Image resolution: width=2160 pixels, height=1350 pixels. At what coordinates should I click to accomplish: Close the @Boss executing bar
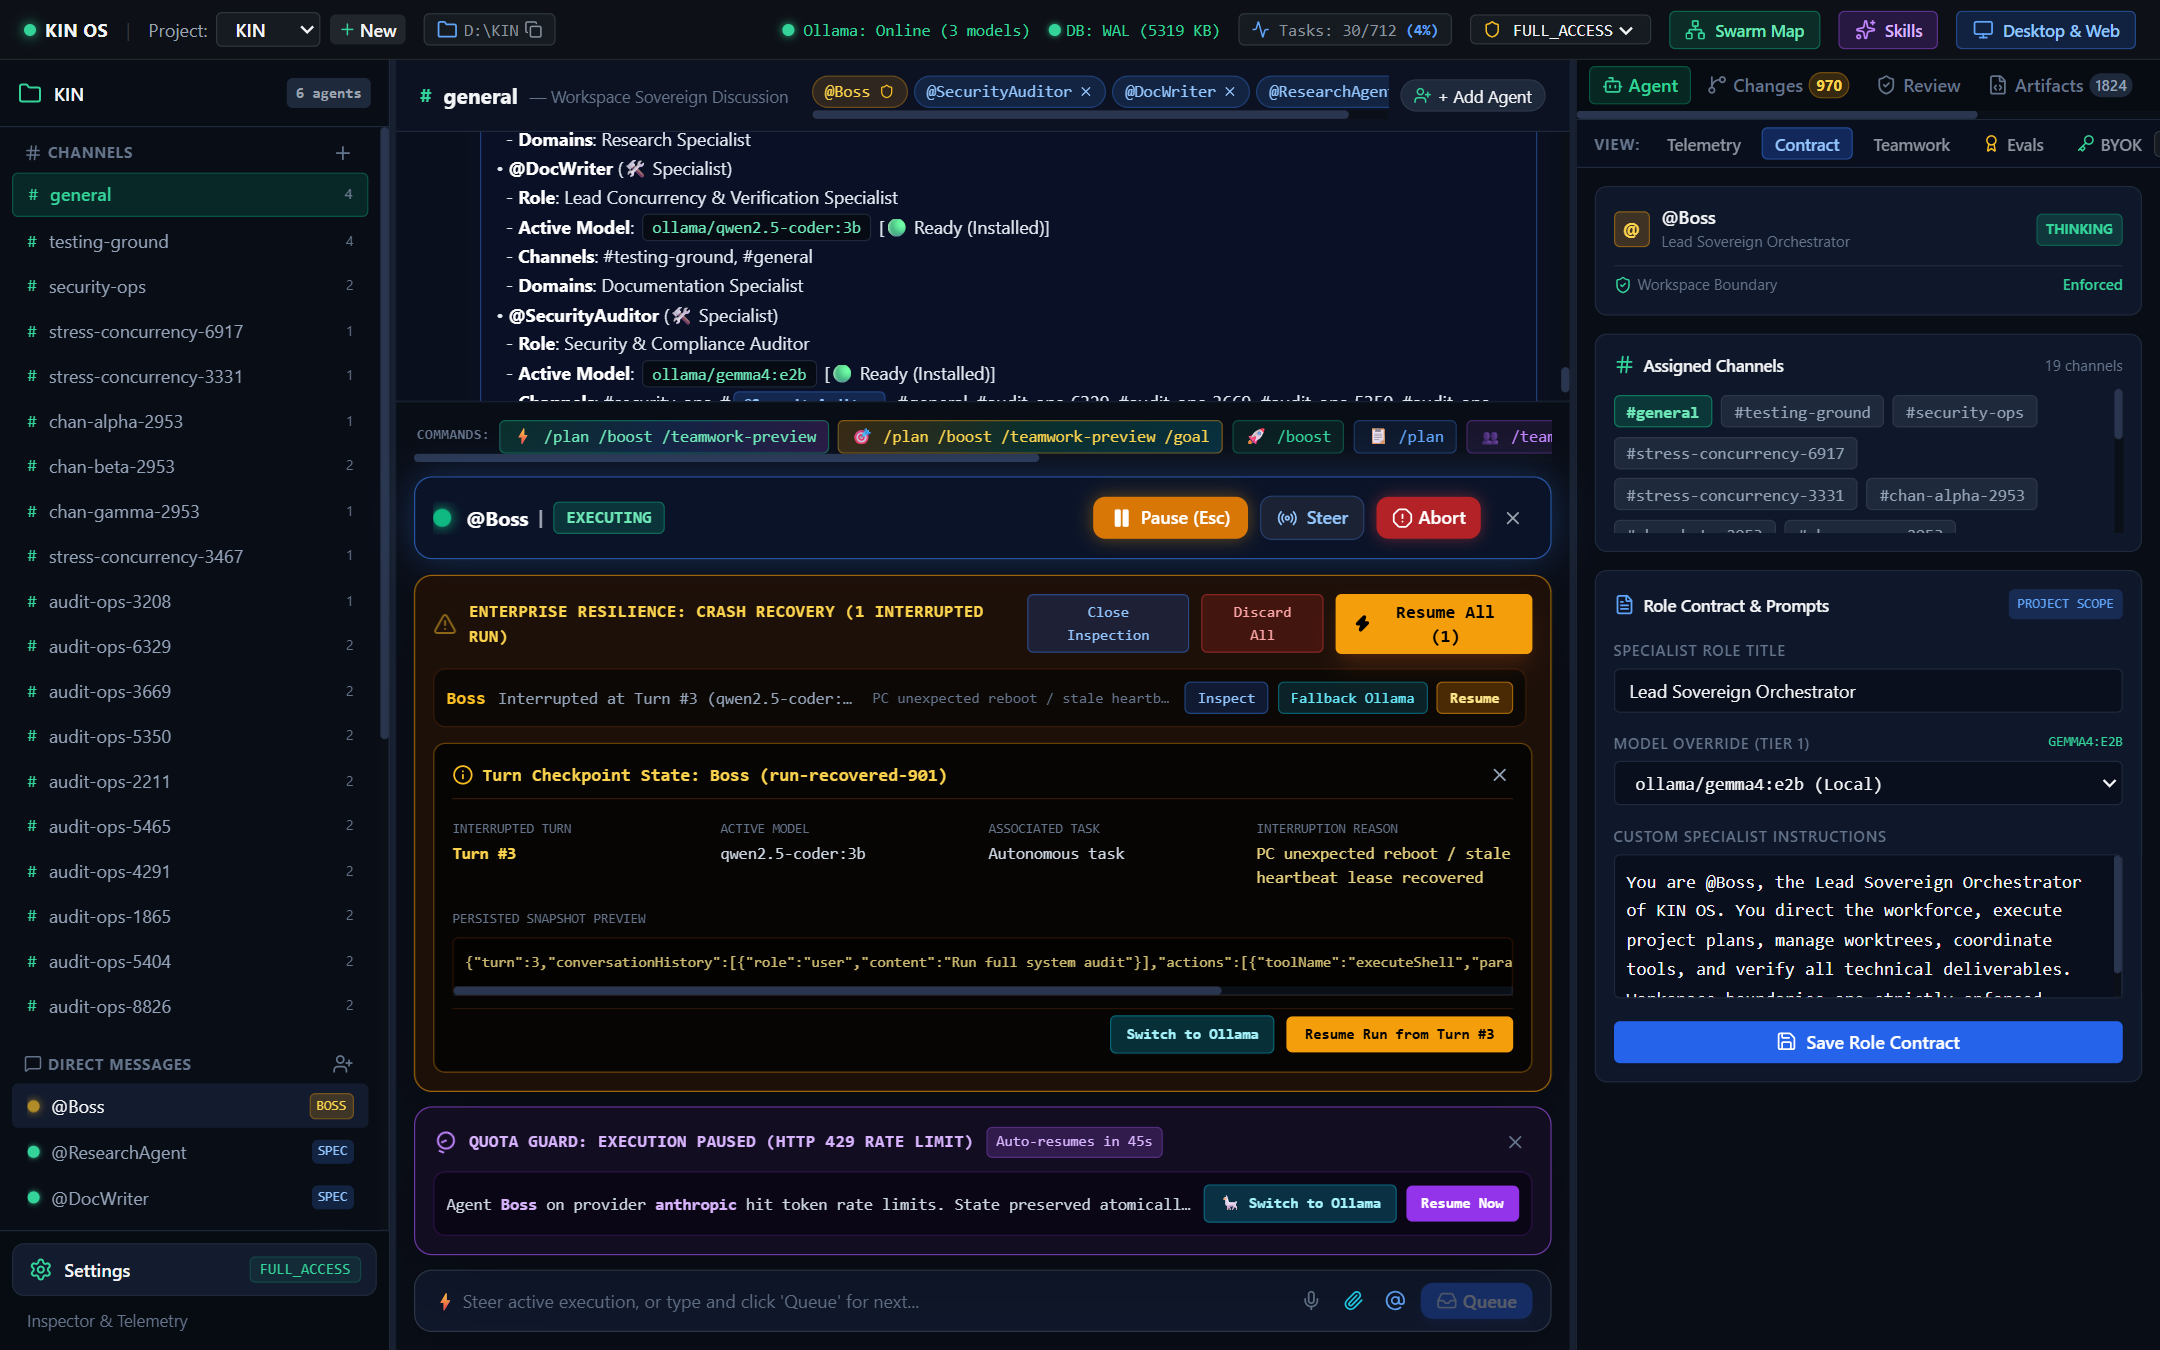[1513, 518]
